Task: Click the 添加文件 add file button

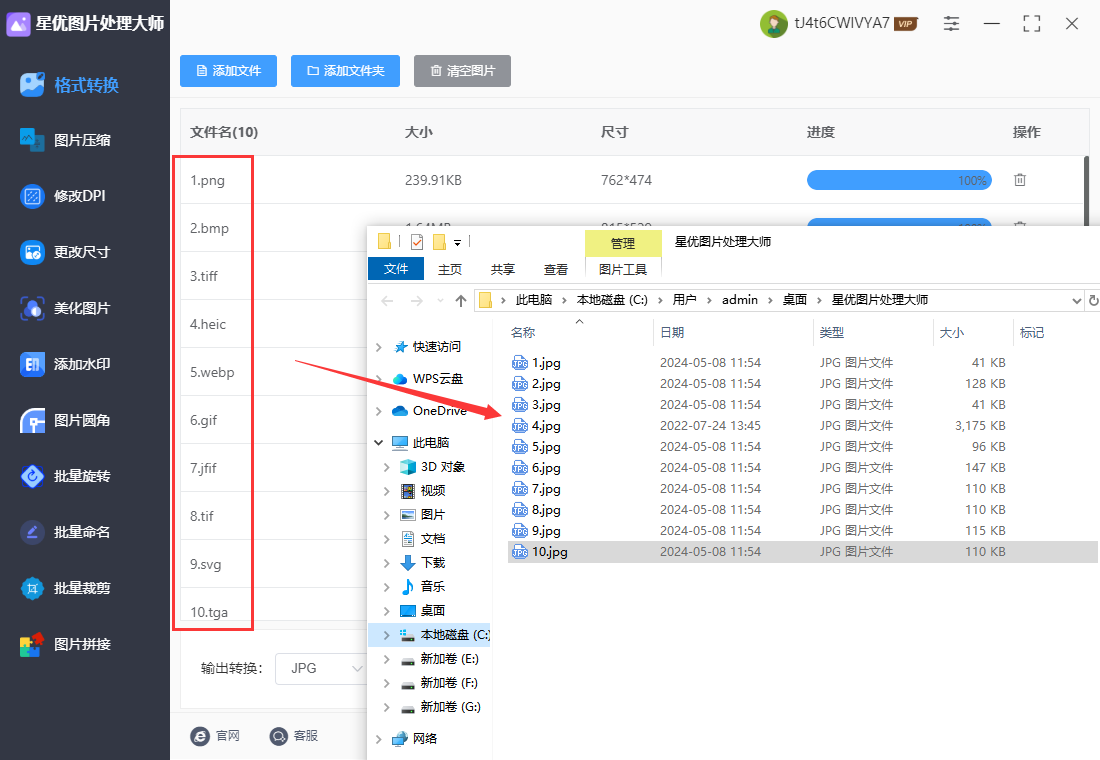Action: click(228, 71)
